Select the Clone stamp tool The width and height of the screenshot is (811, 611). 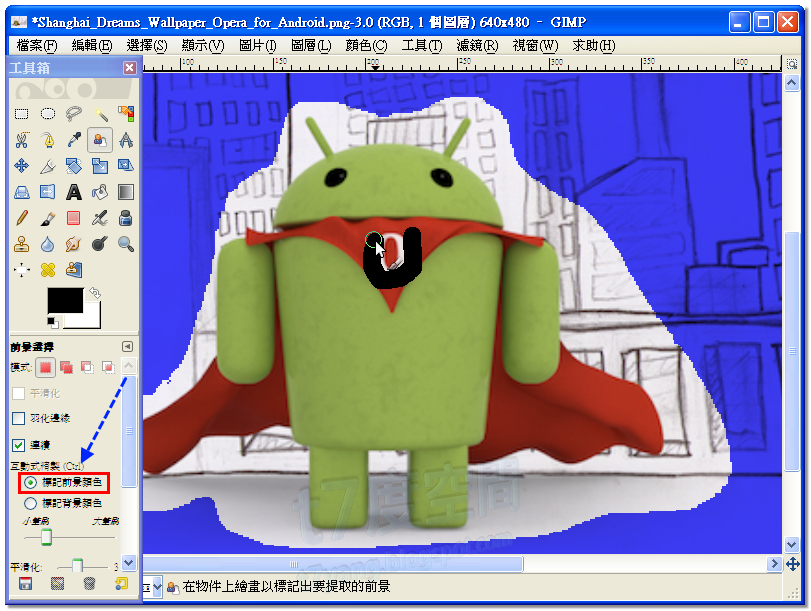[x=22, y=244]
